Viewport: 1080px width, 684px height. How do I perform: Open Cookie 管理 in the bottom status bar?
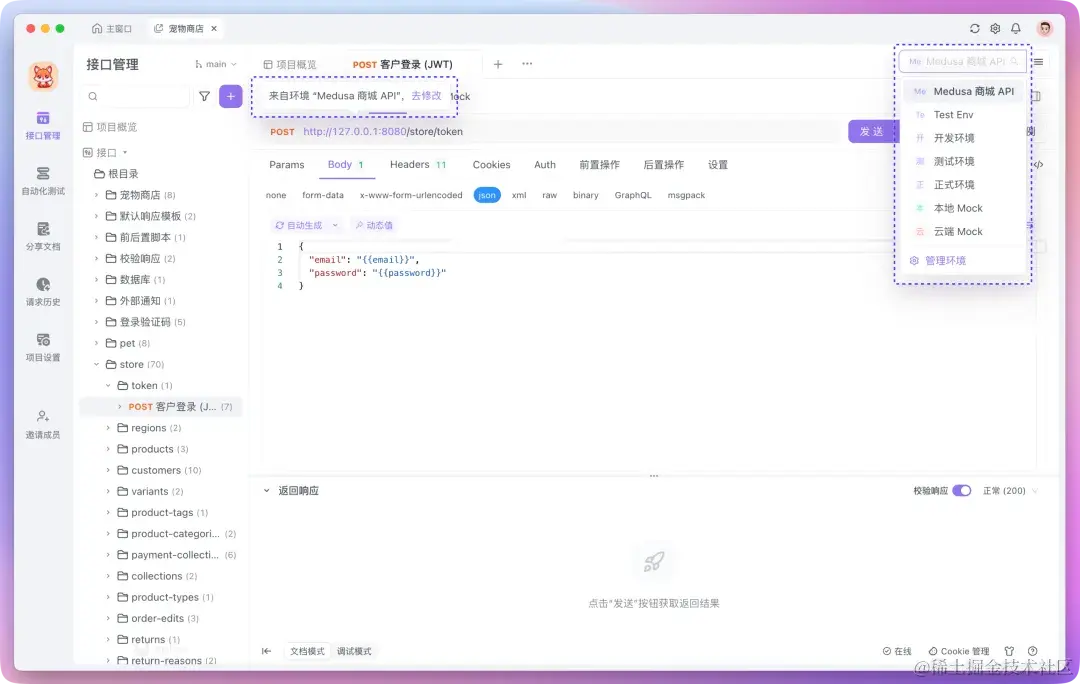pyautogui.click(x=958, y=651)
